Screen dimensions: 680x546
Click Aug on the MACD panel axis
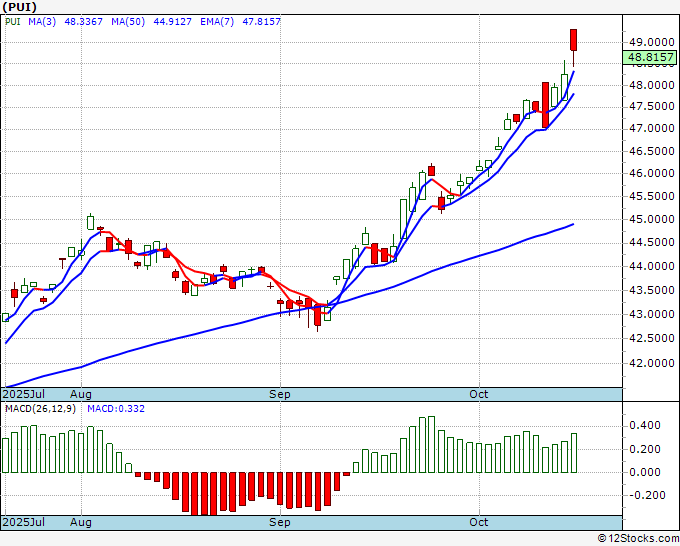[x=81, y=522]
